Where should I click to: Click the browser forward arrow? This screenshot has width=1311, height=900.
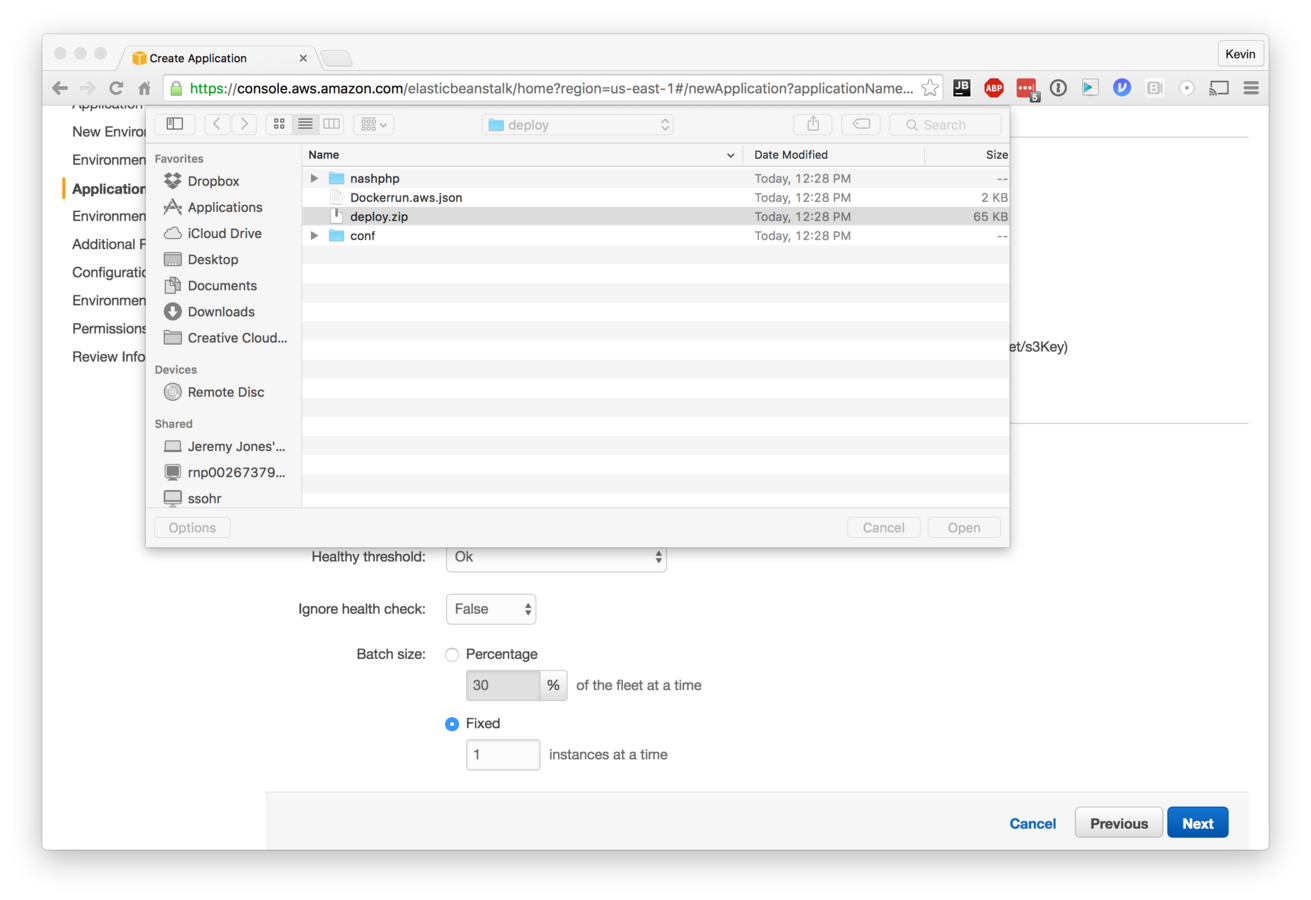[x=88, y=88]
